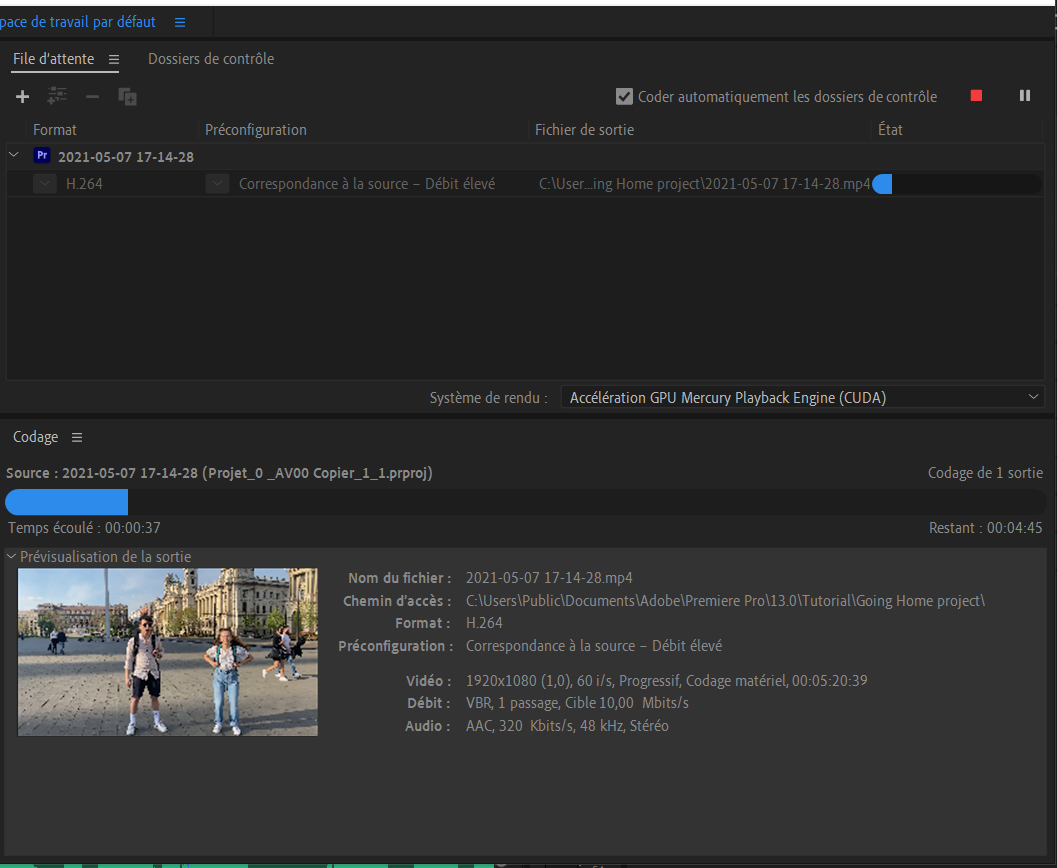Click the Format column header
Screen dimensions: 1057x868
(x=55, y=130)
